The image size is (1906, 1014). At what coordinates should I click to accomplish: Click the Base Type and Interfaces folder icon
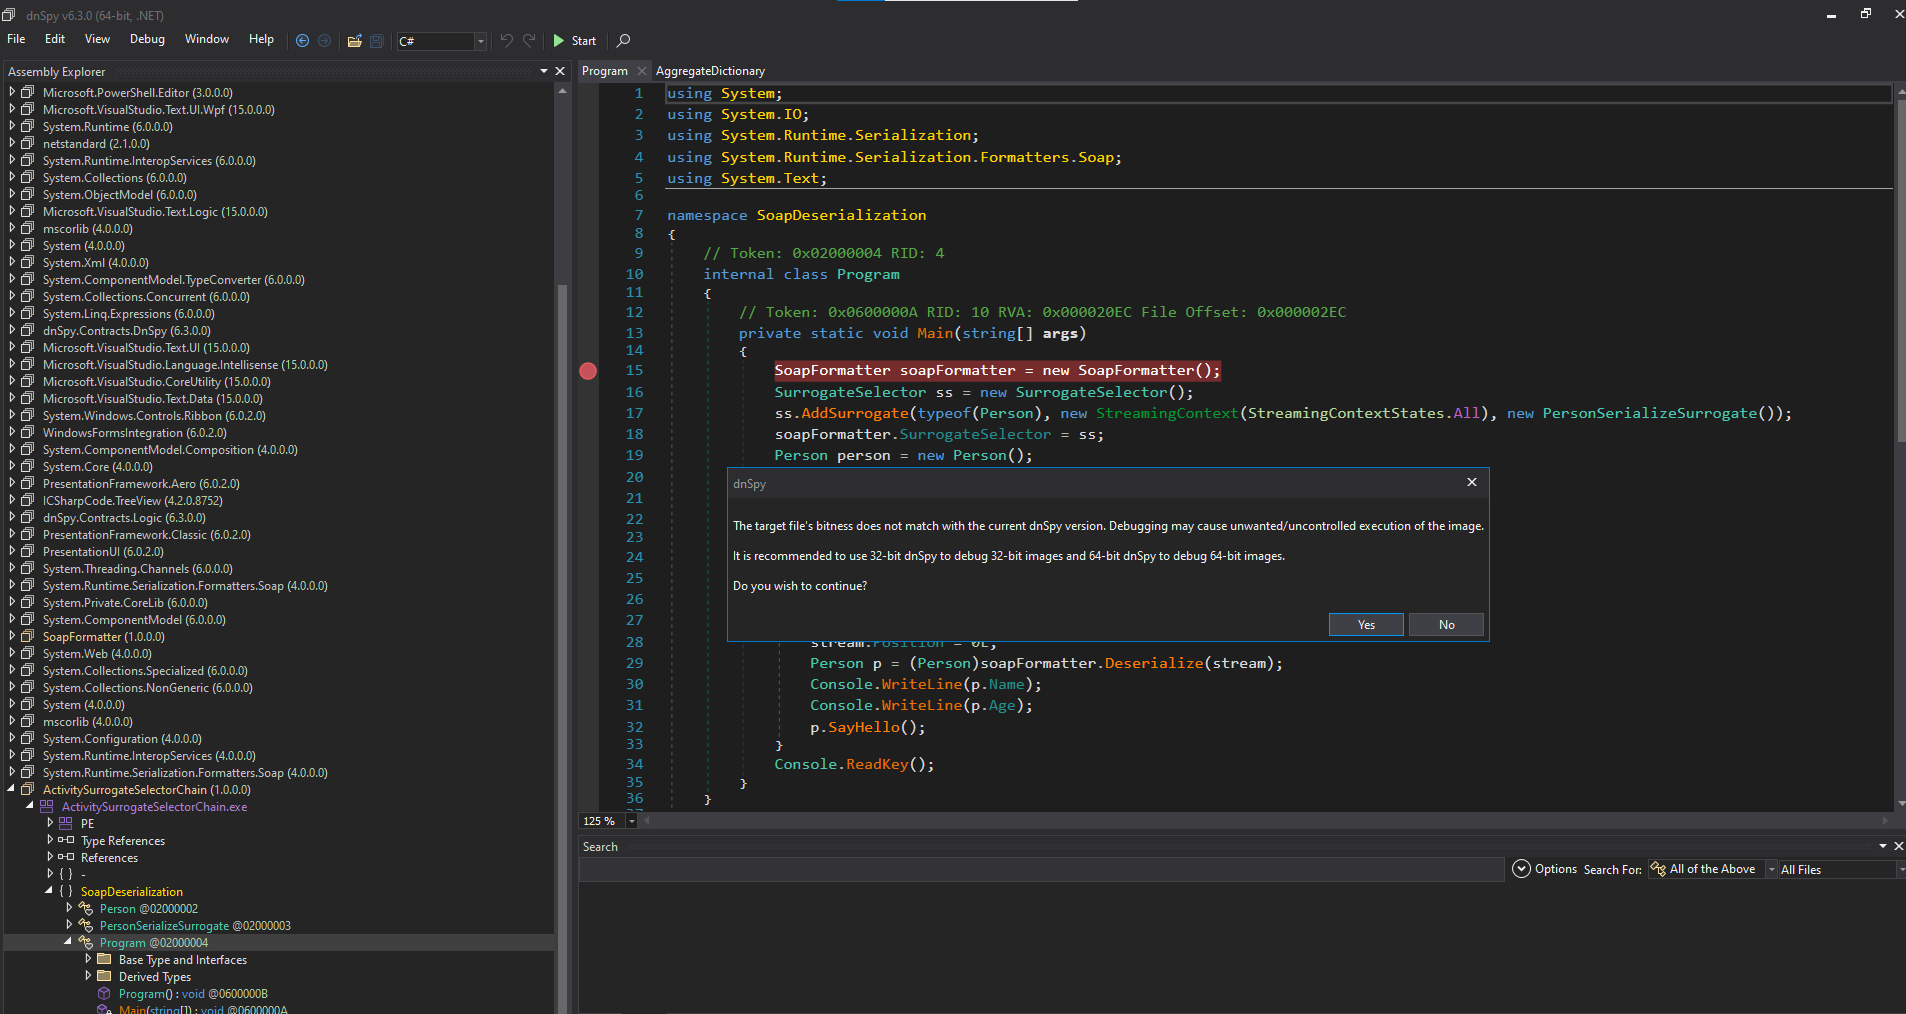[104, 959]
